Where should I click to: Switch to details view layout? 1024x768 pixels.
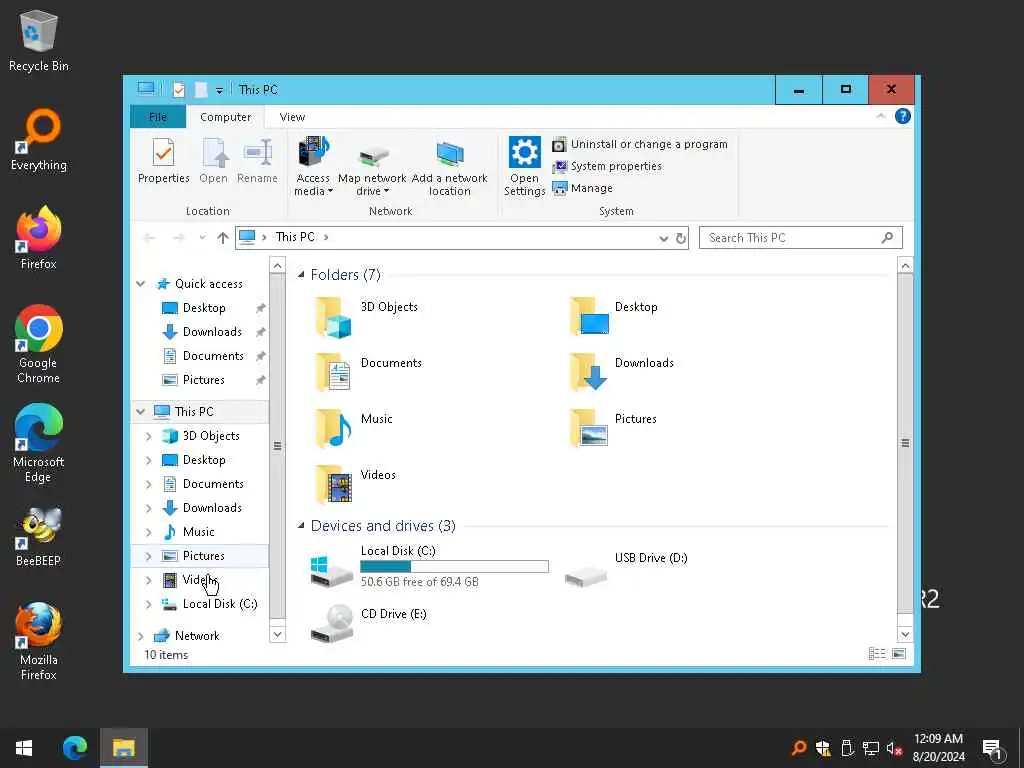pos(877,654)
